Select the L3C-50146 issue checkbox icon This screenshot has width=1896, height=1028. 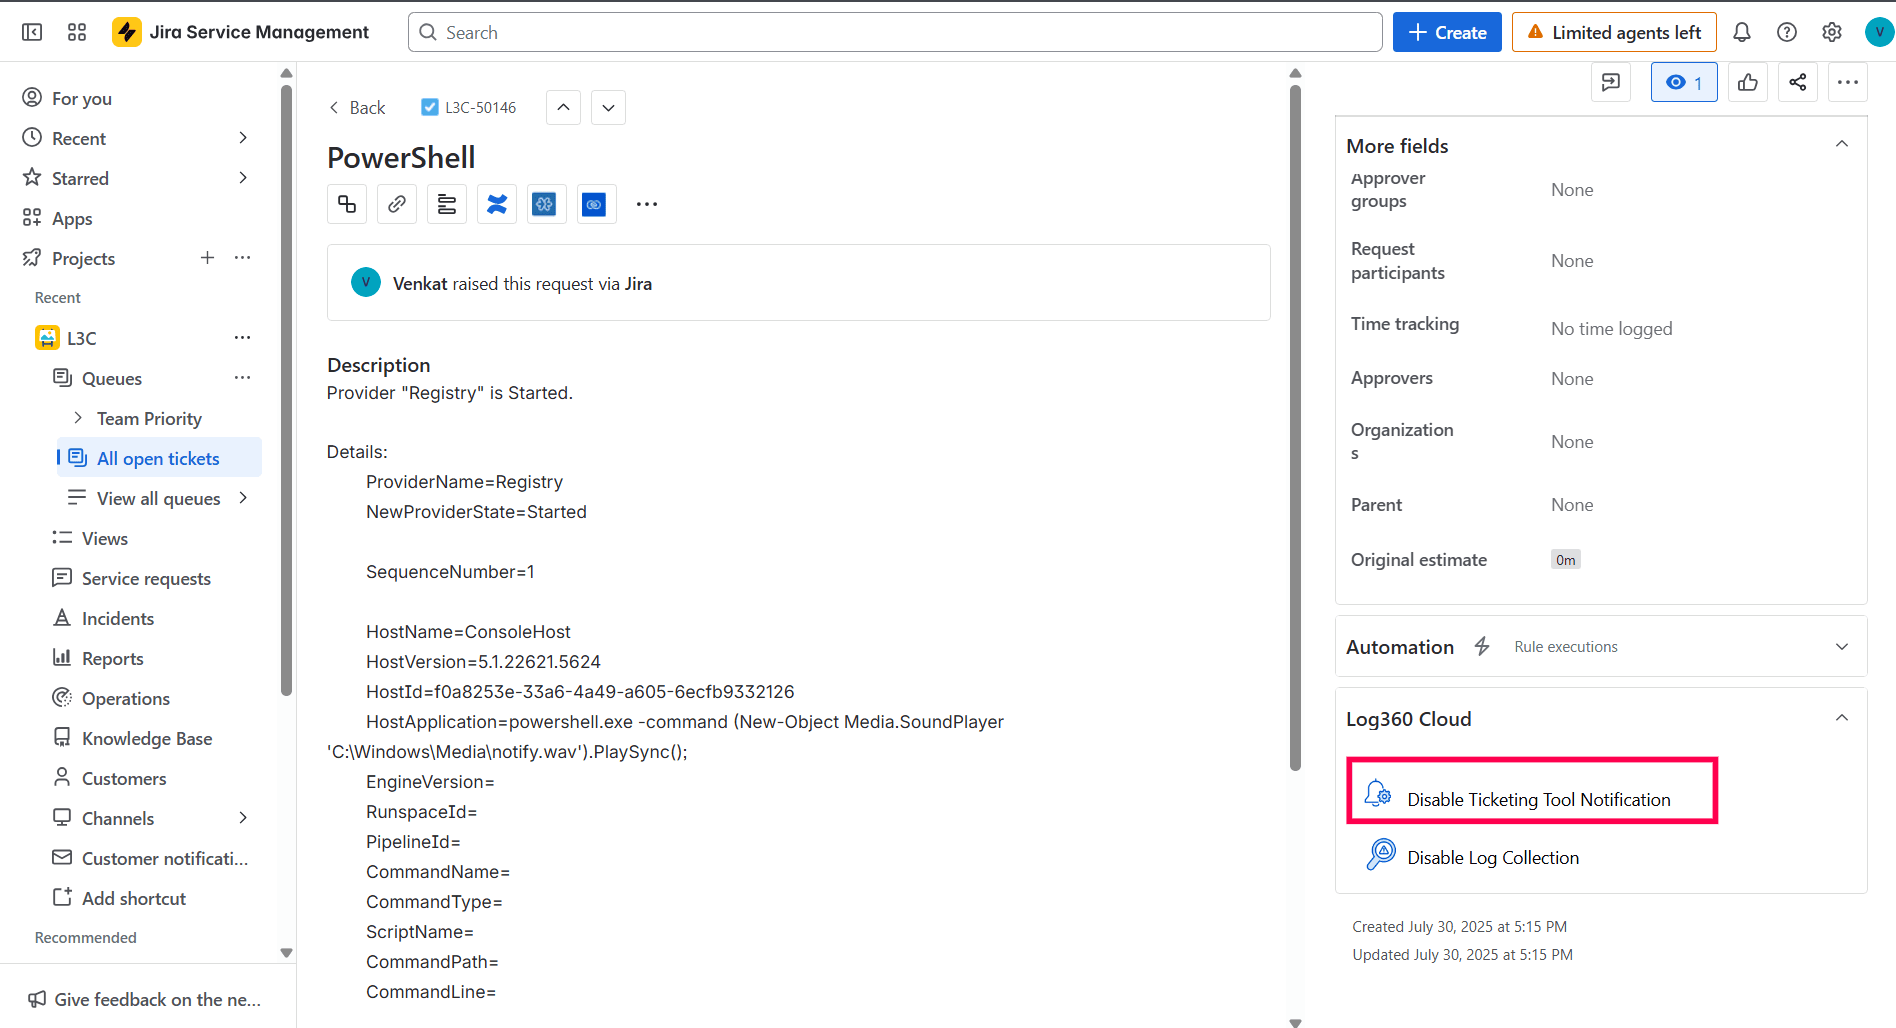430,106
